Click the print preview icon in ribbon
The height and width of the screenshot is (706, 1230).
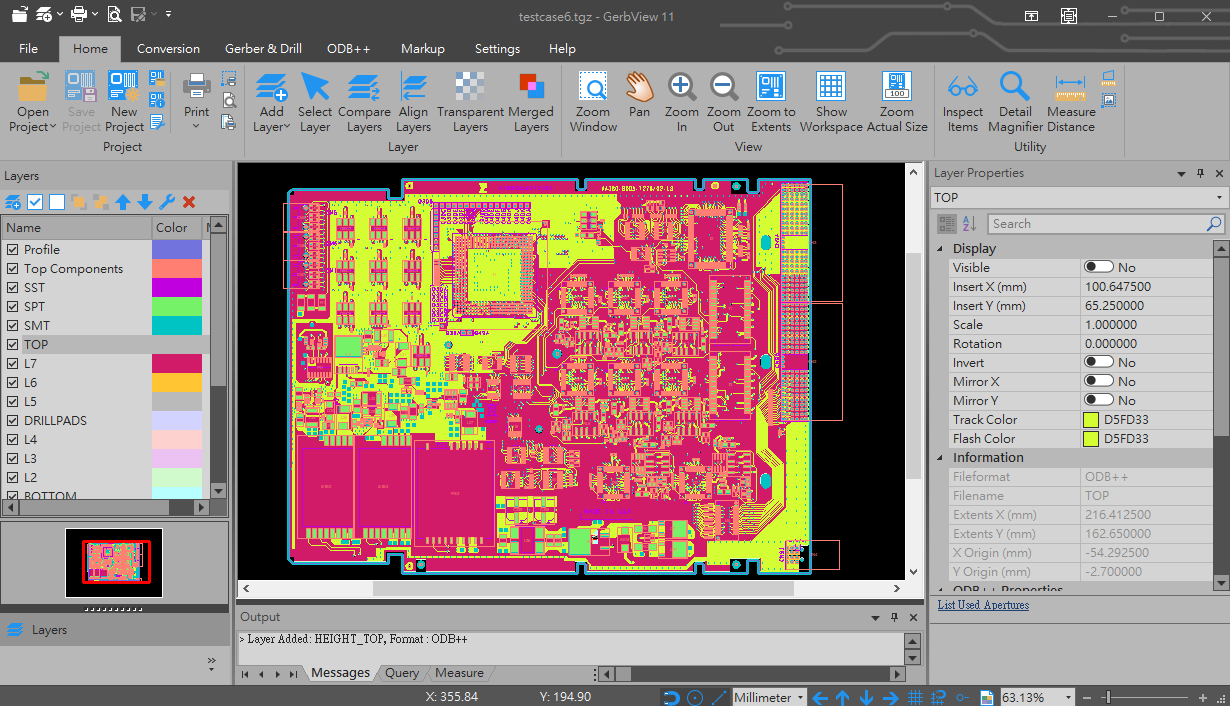point(229,100)
